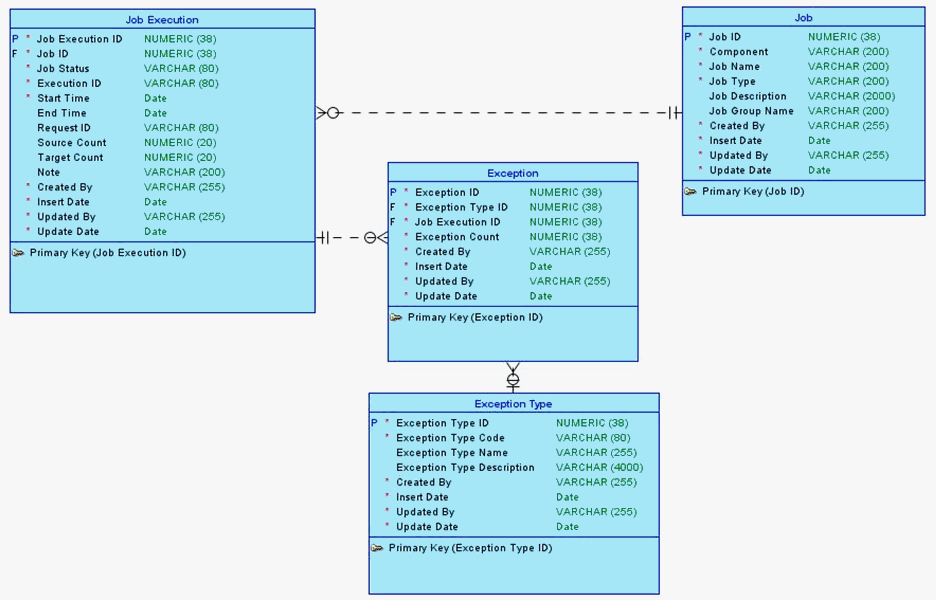The image size is (936, 600).
Task: Select the Exception ID attribute
Action: (x=447, y=192)
